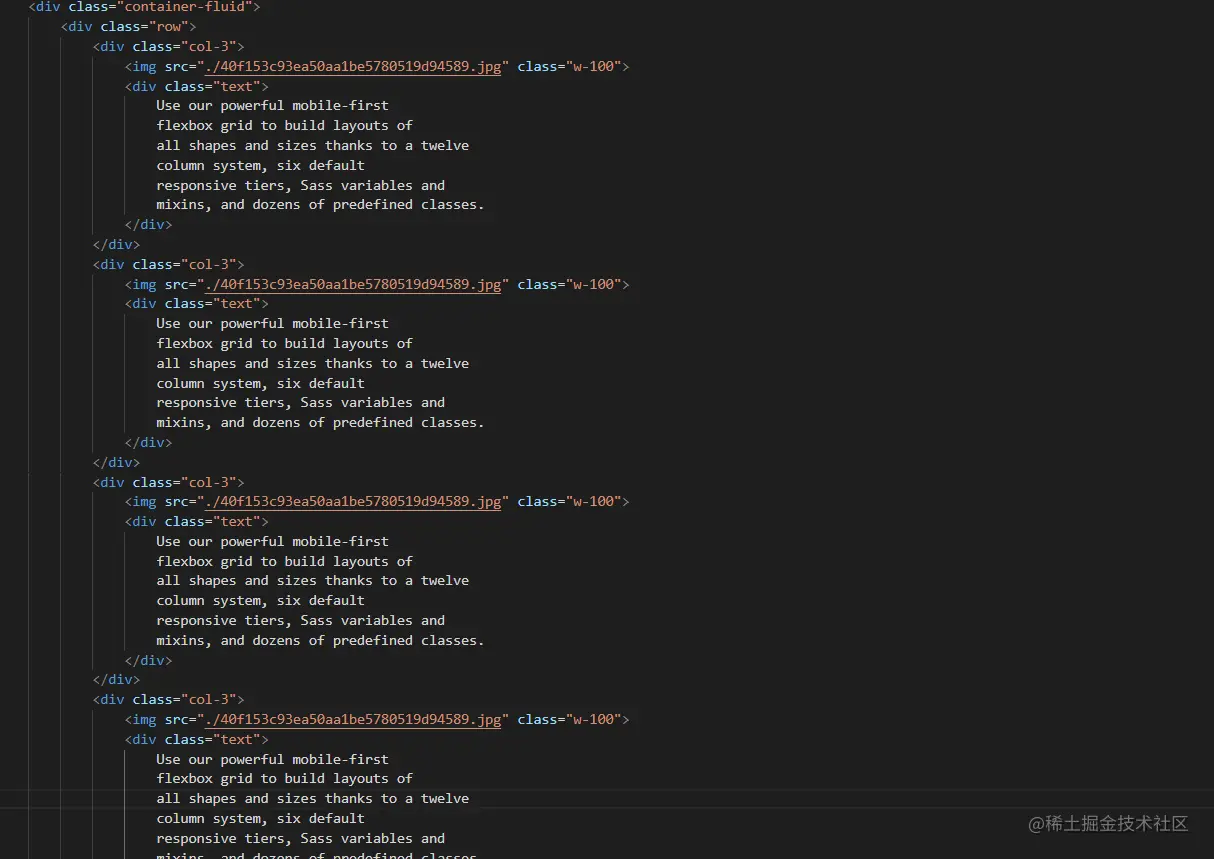Click "Use our powerful mobile-first" in the first text block
Image resolution: width=1214 pixels, height=859 pixels.
coord(272,105)
